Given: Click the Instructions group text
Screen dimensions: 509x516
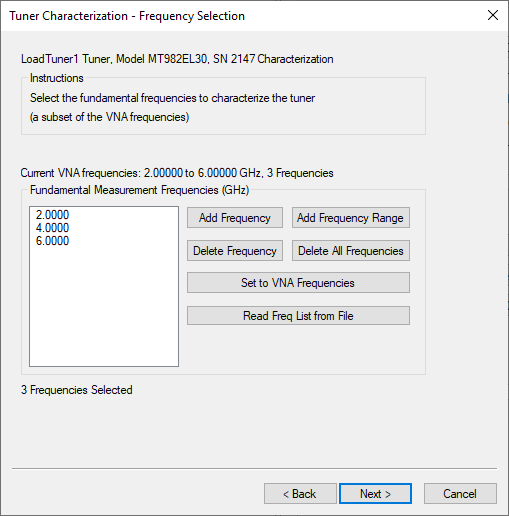Looking at the screenshot, I should click(x=172, y=107).
